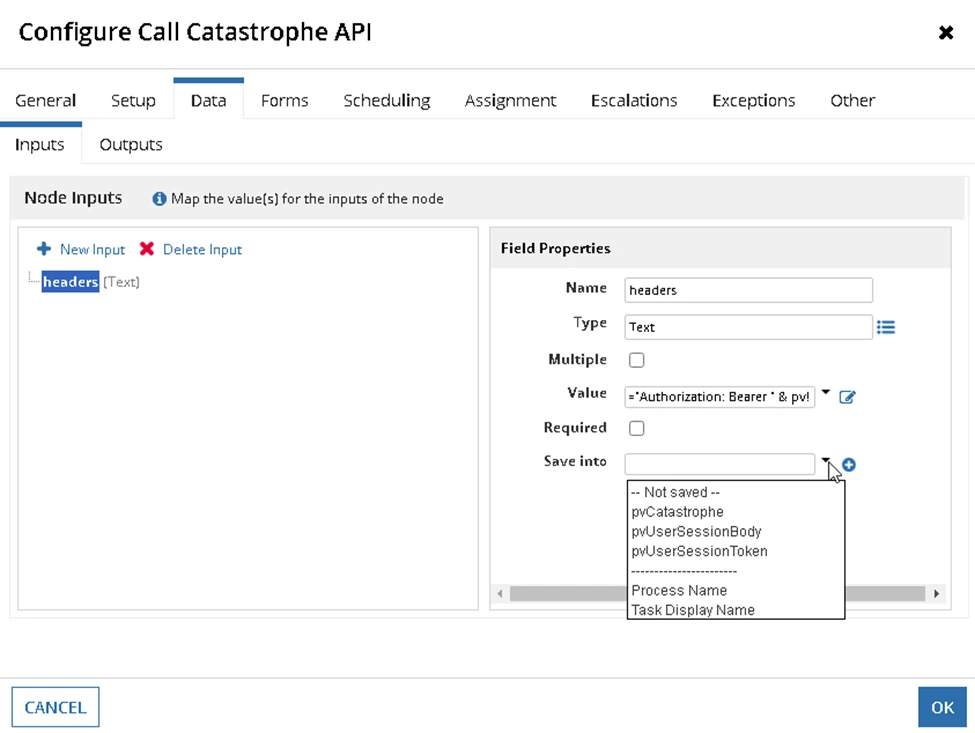Click the horizontal scrollbar right arrow
Screen dimensions: 975x733
pyautogui.click(x=936, y=594)
